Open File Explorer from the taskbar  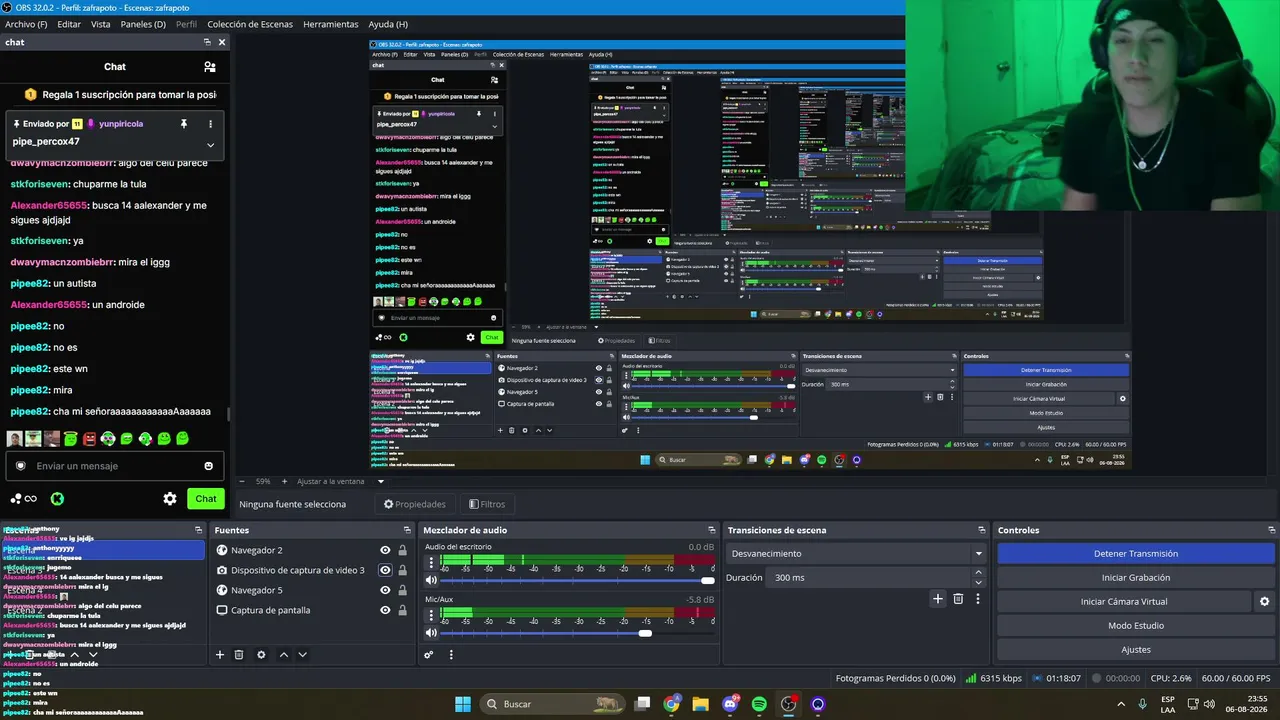(700, 704)
